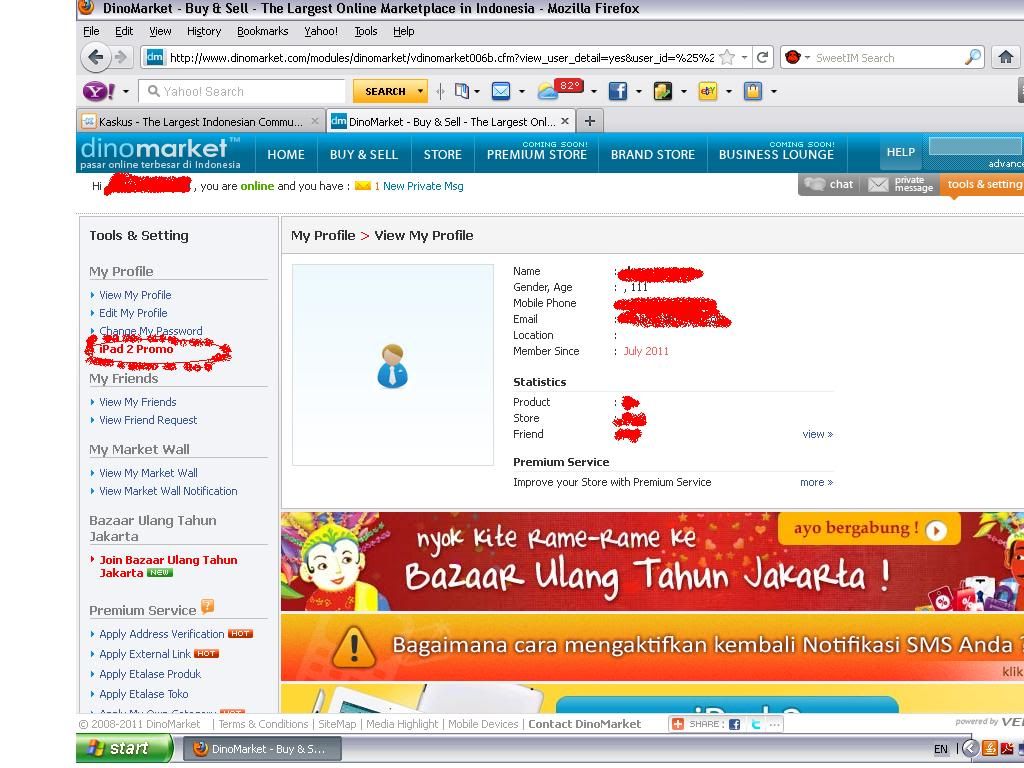
Task: Click Contact DinoMarket in footer
Action: [x=584, y=724]
